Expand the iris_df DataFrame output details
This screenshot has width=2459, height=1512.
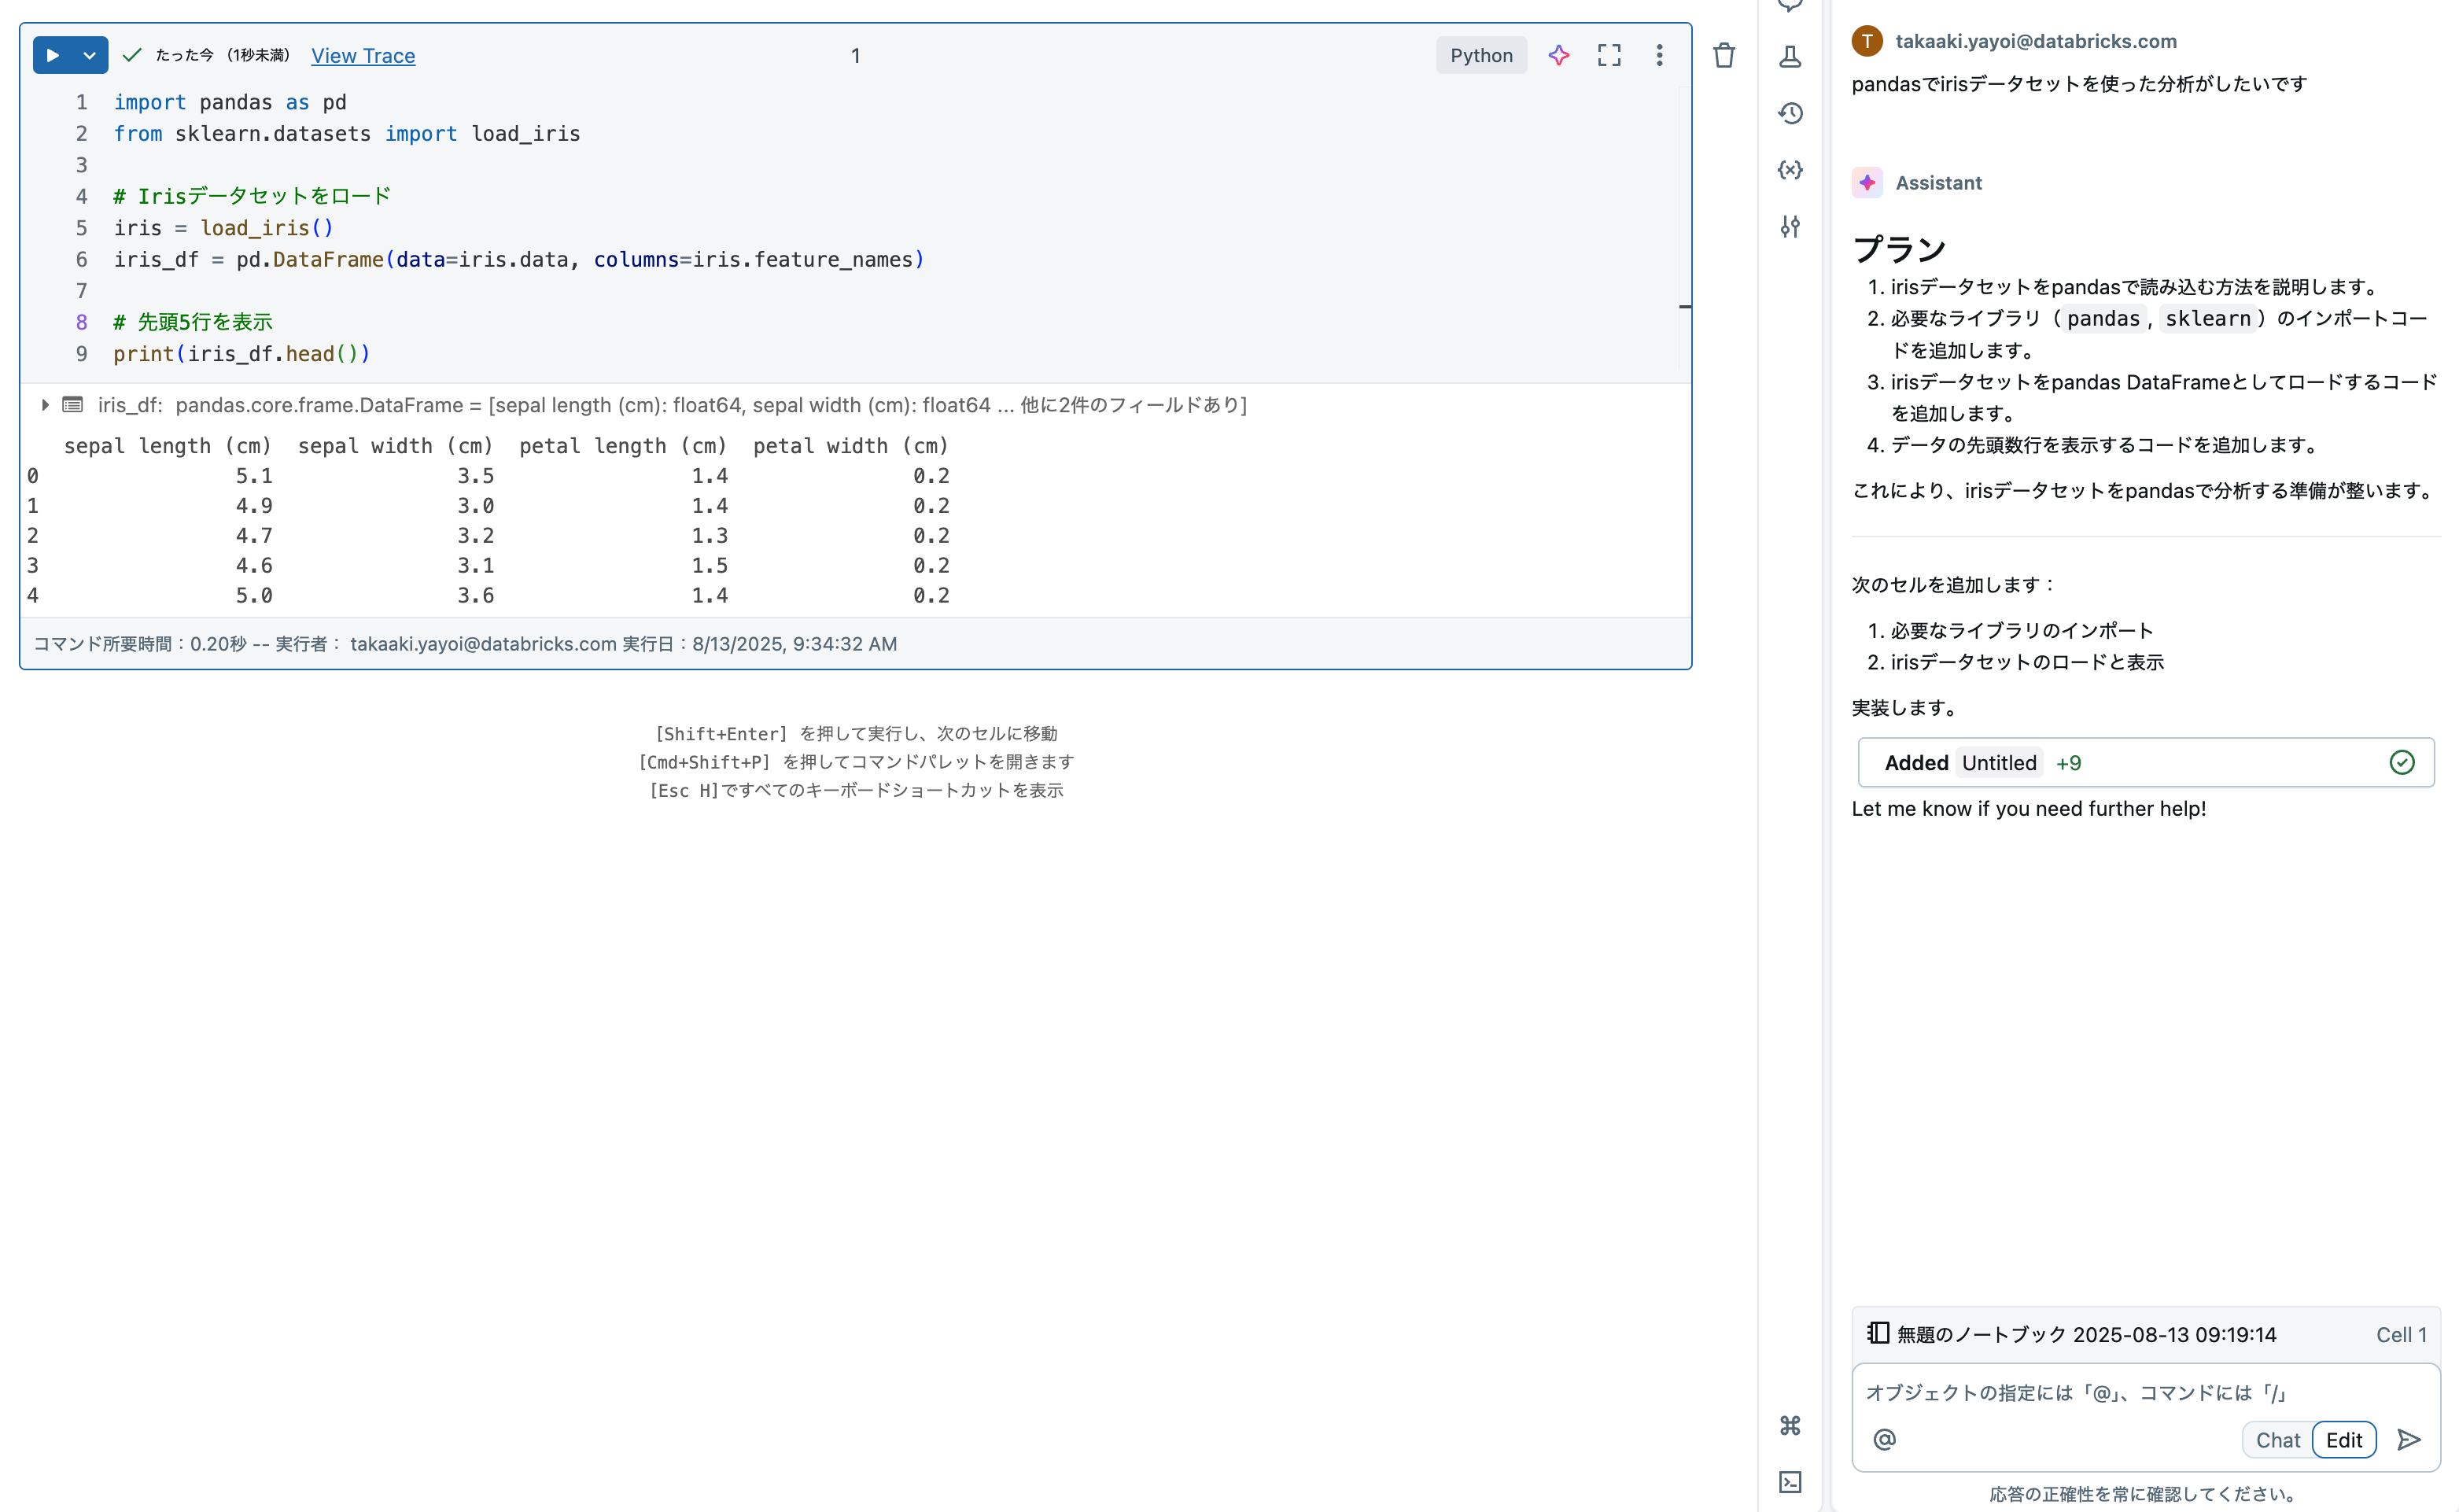pyautogui.click(x=45, y=405)
